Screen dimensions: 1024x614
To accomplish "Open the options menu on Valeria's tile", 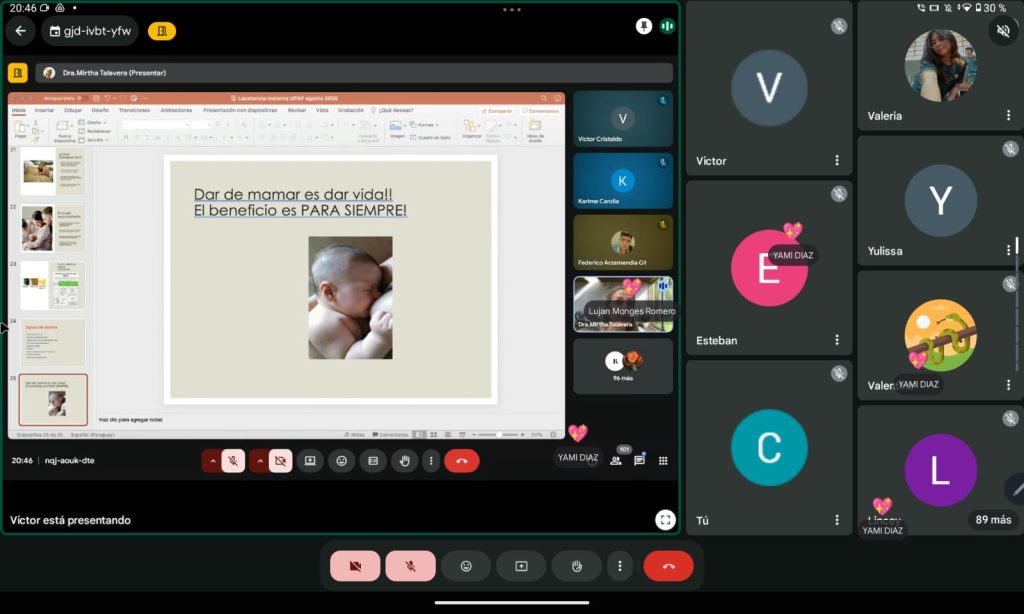I will click(1008, 116).
